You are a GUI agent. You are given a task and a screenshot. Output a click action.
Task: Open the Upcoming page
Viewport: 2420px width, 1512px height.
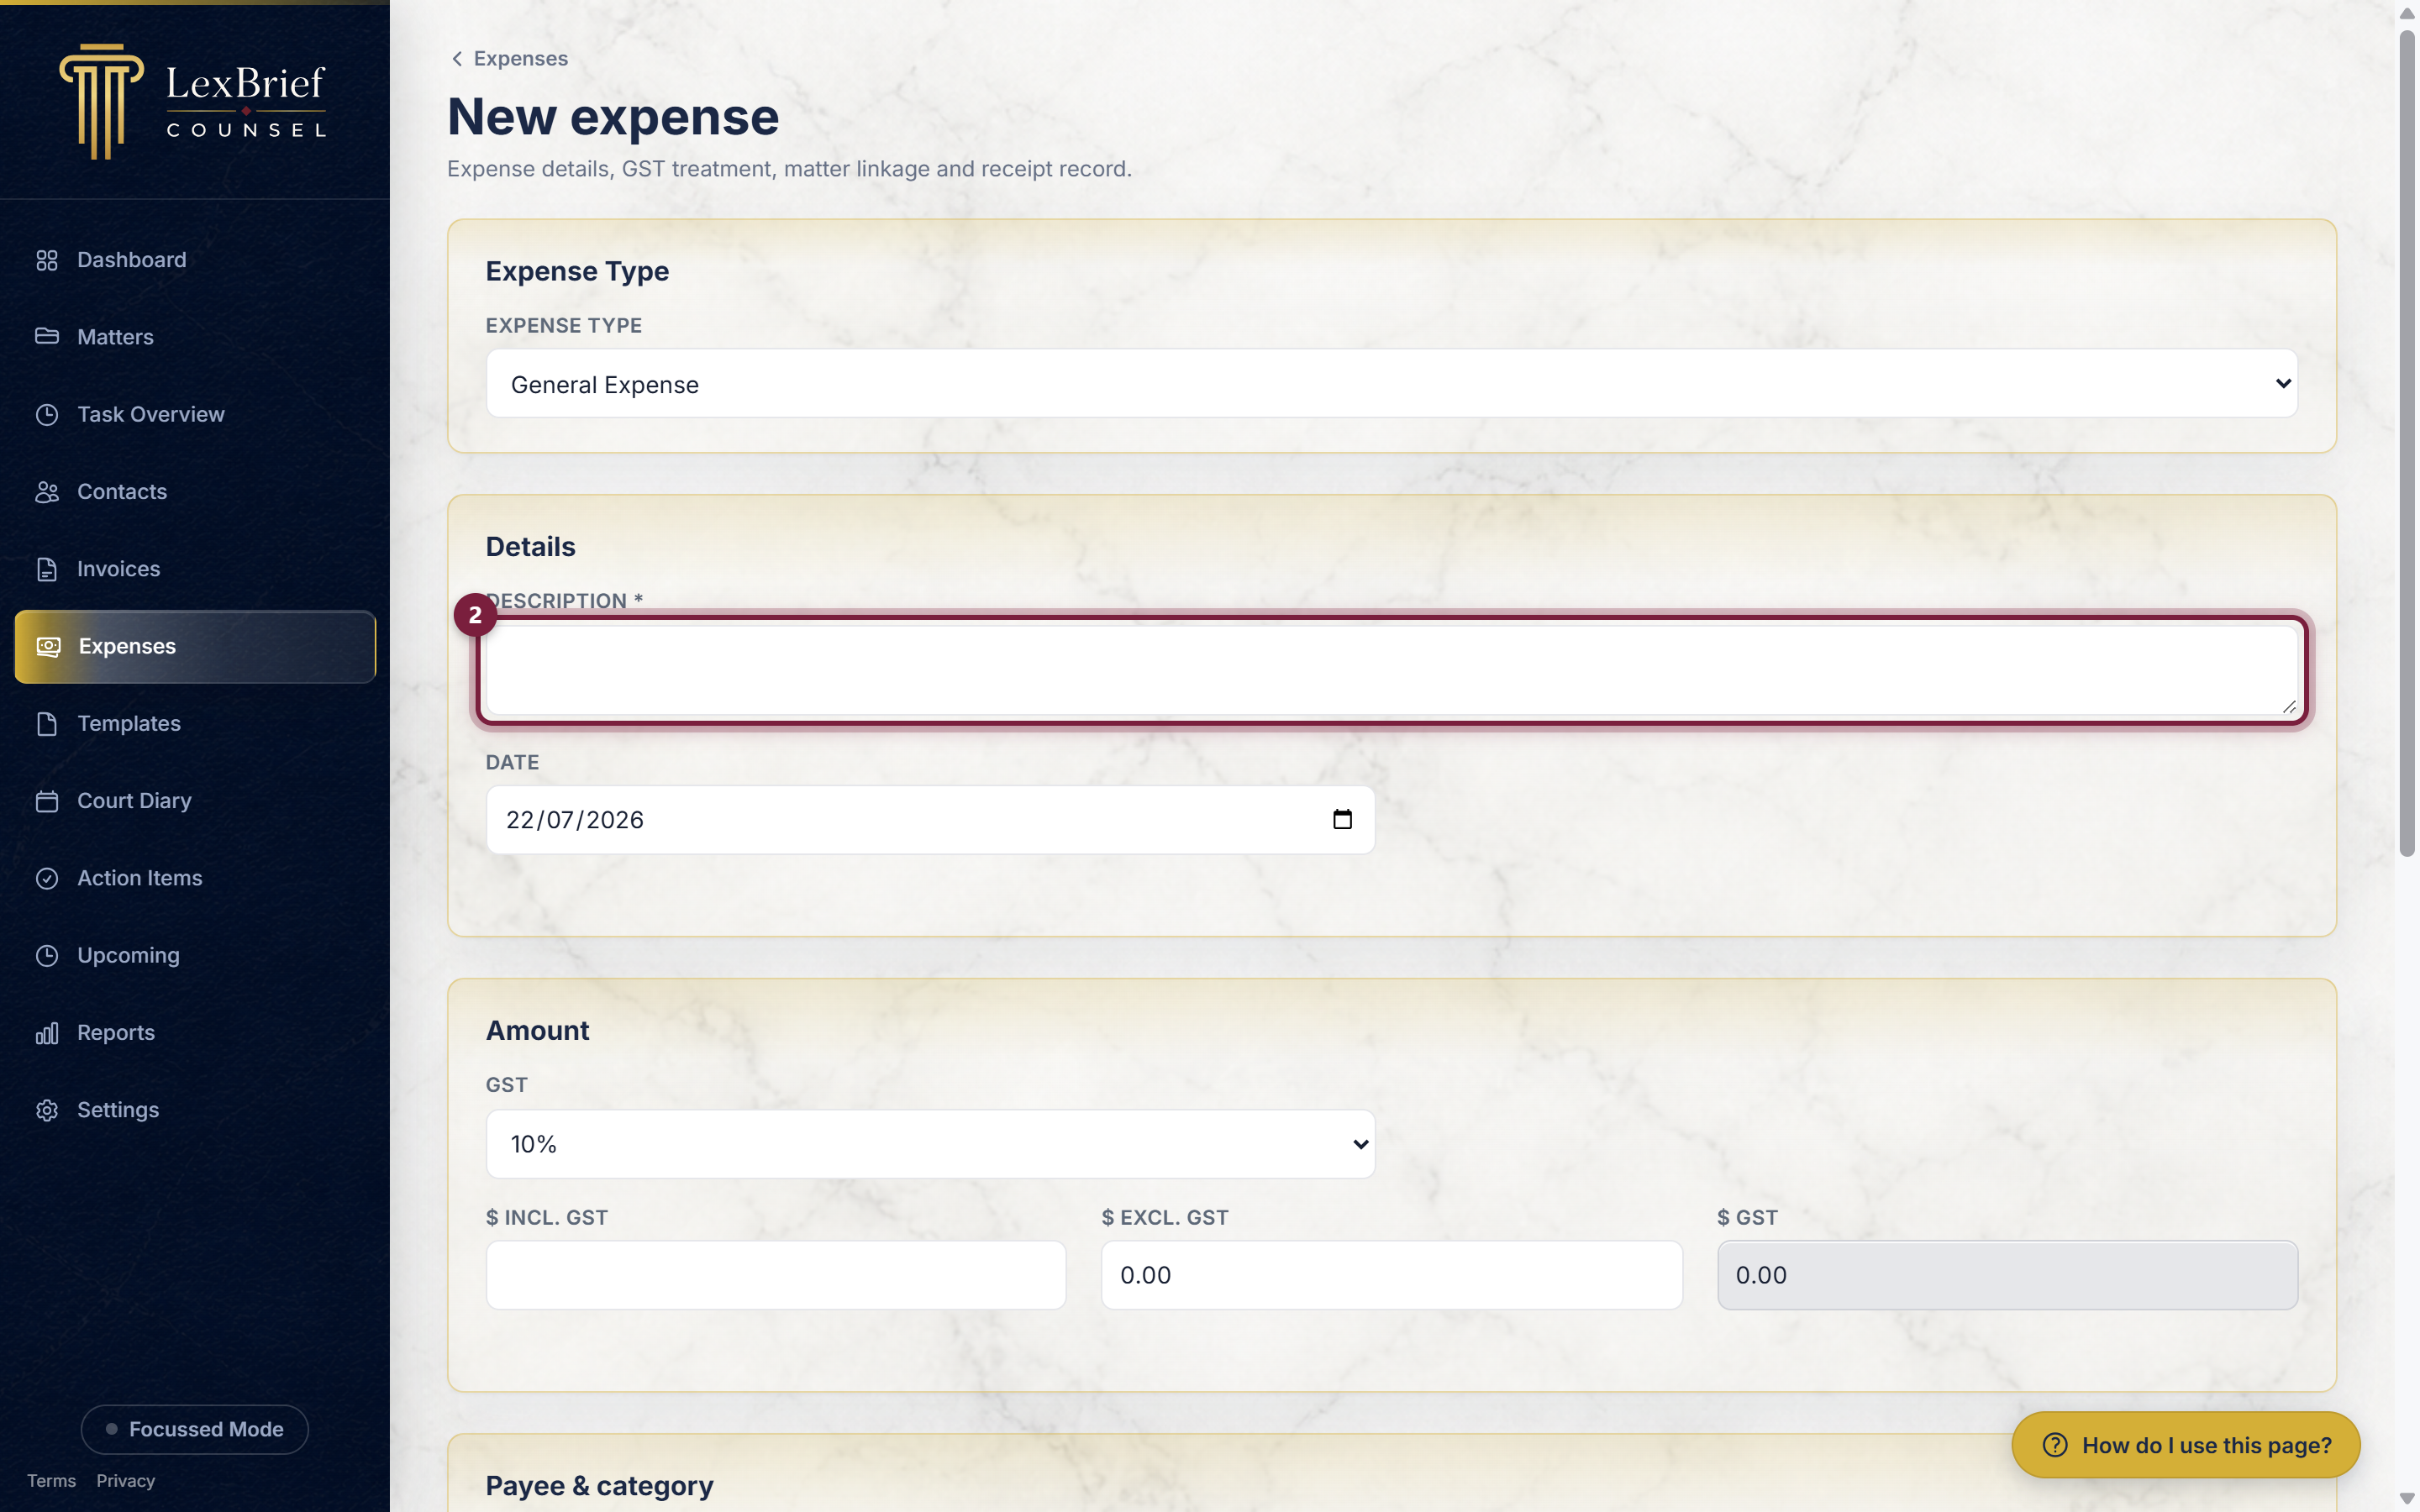(x=195, y=955)
